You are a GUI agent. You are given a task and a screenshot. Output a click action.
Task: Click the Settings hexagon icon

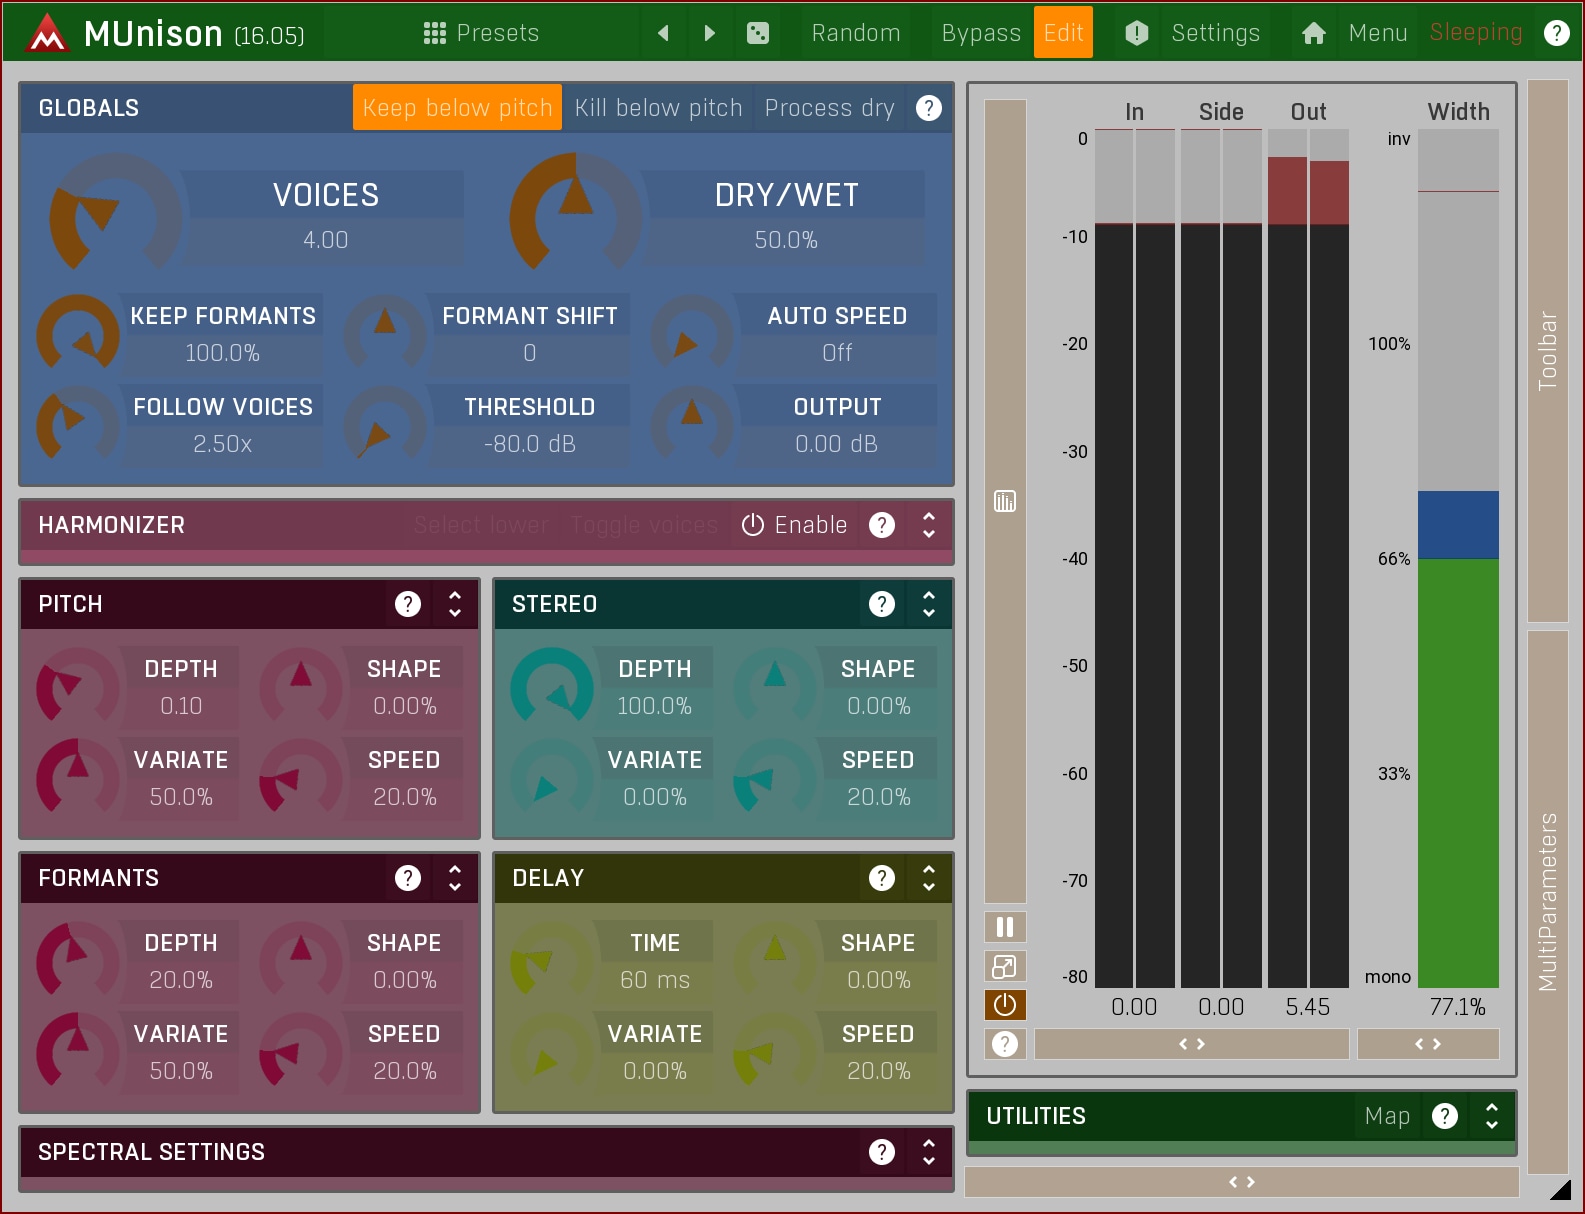pyautogui.click(x=1137, y=33)
